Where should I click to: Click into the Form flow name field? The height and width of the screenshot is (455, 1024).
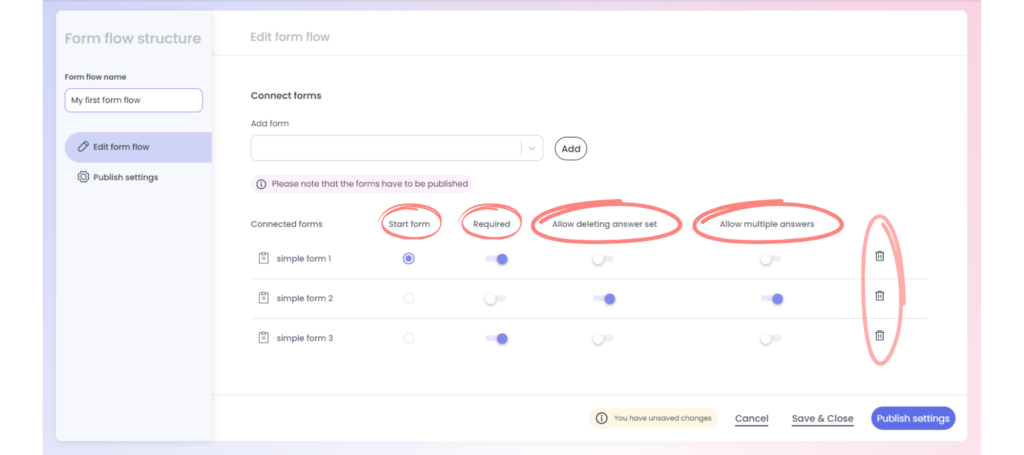click(x=133, y=101)
